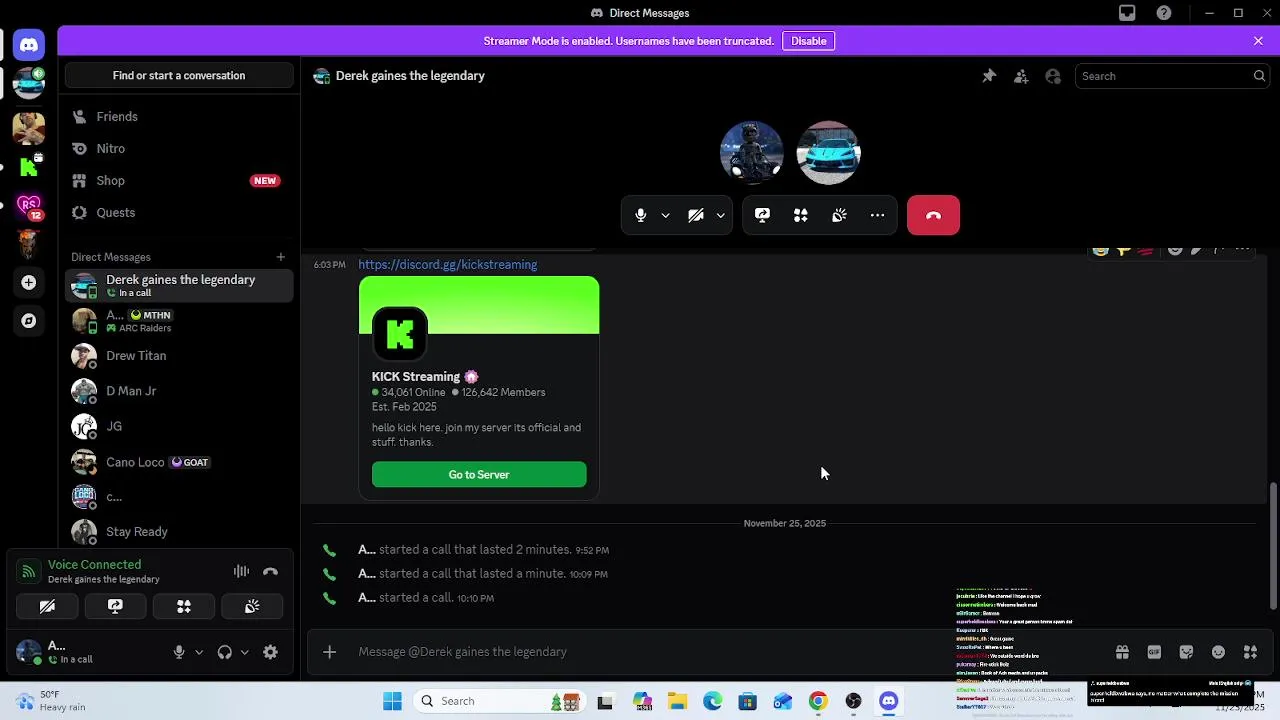Open soundboard from voice panel
The height and width of the screenshot is (720, 1280).
click(252, 606)
